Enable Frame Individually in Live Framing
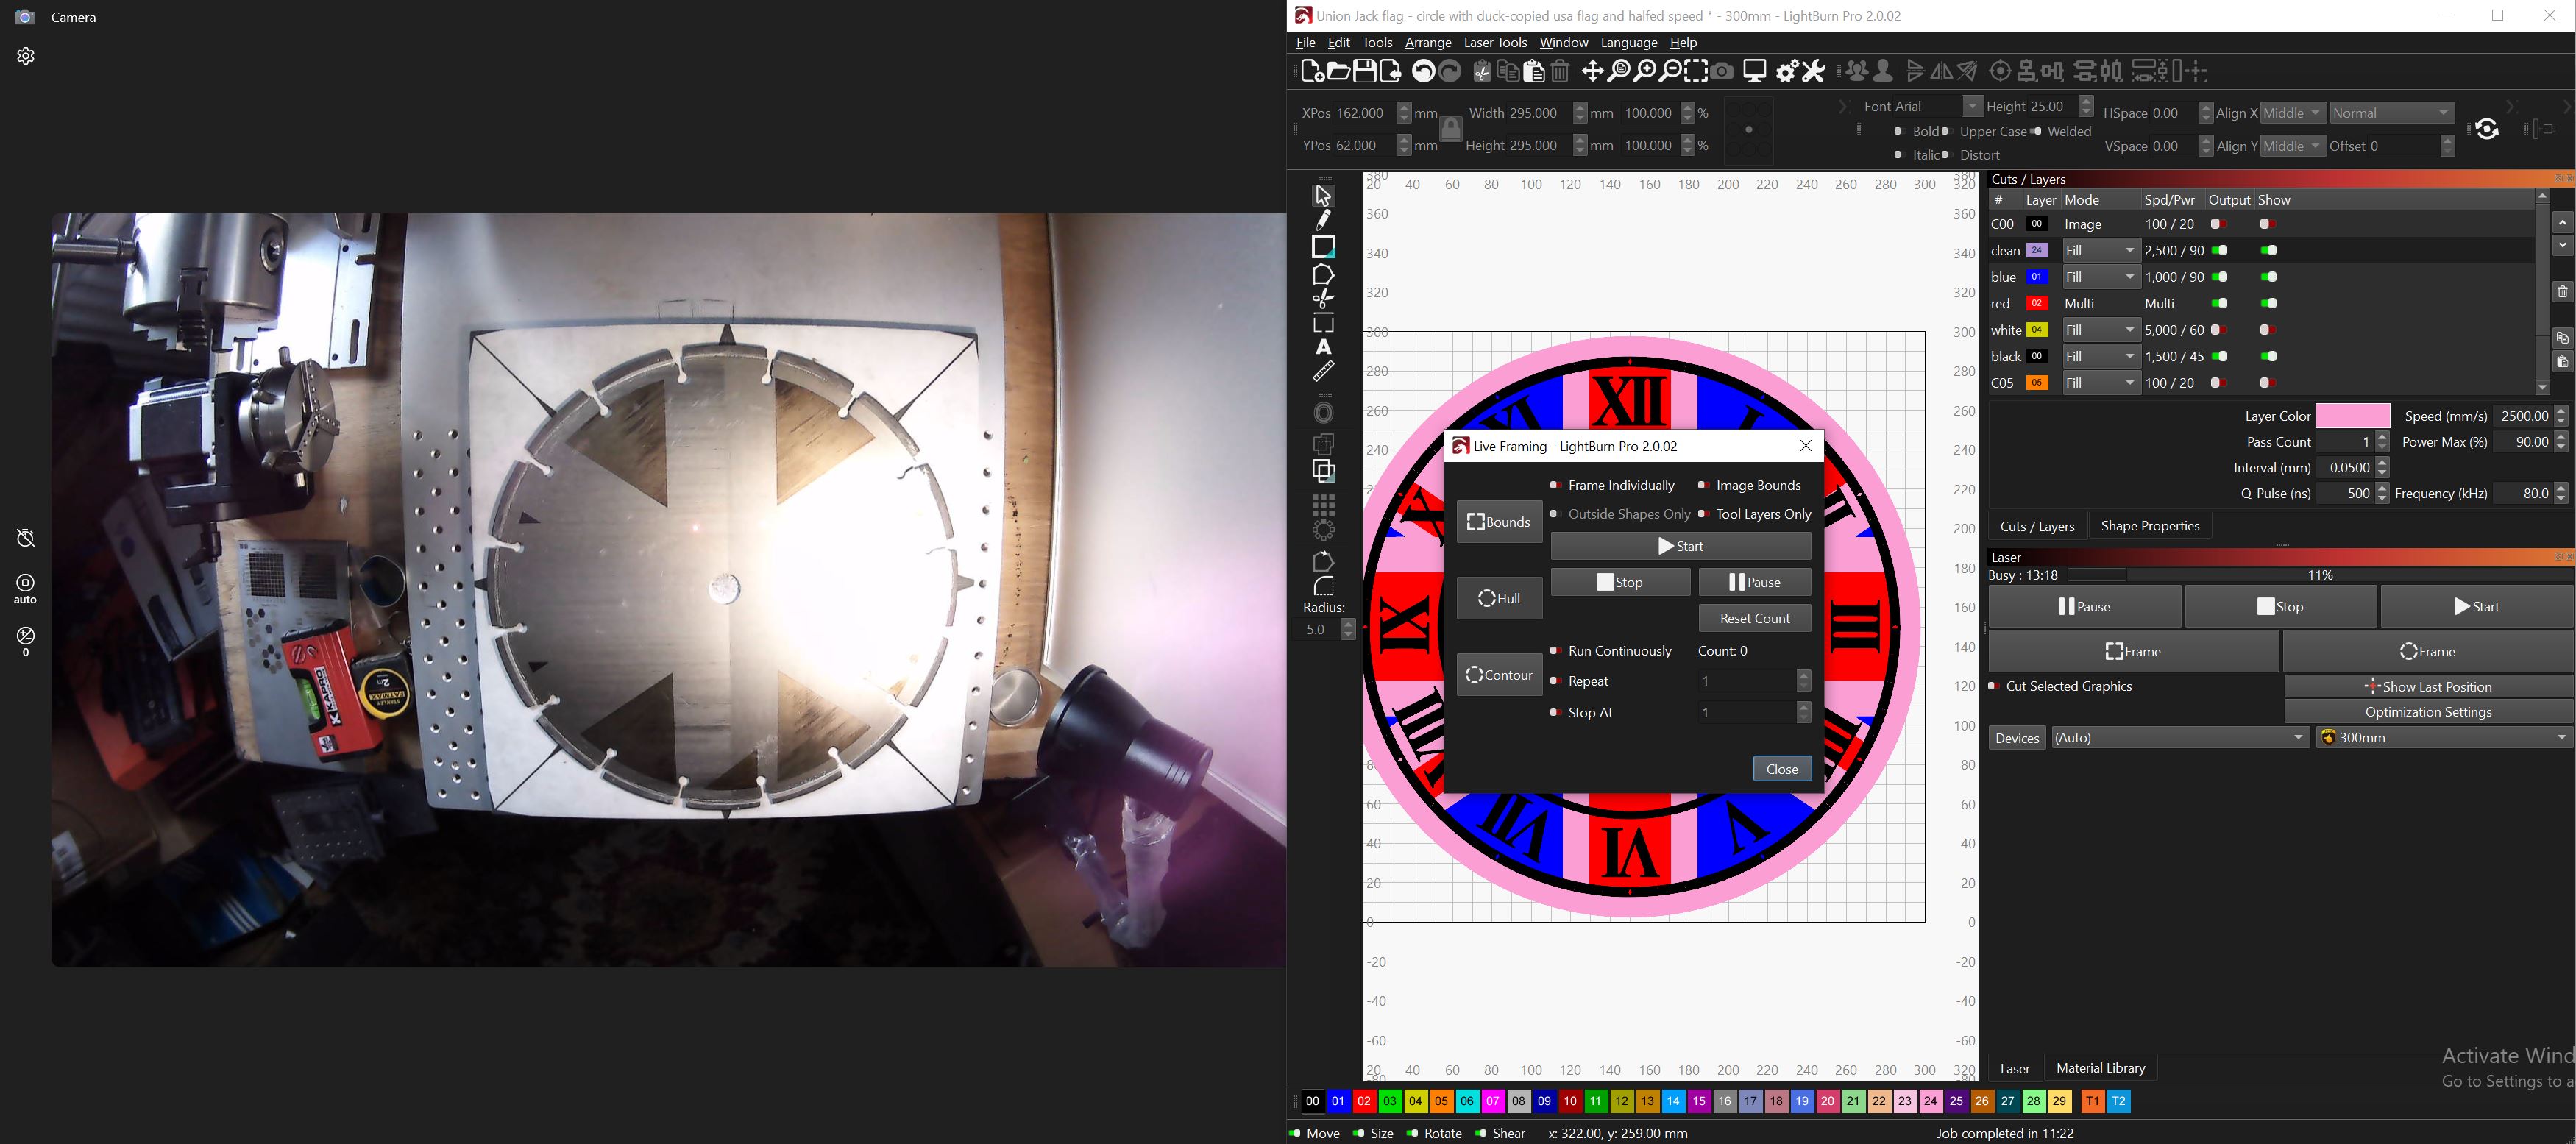2576x1144 pixels. 1612,485
